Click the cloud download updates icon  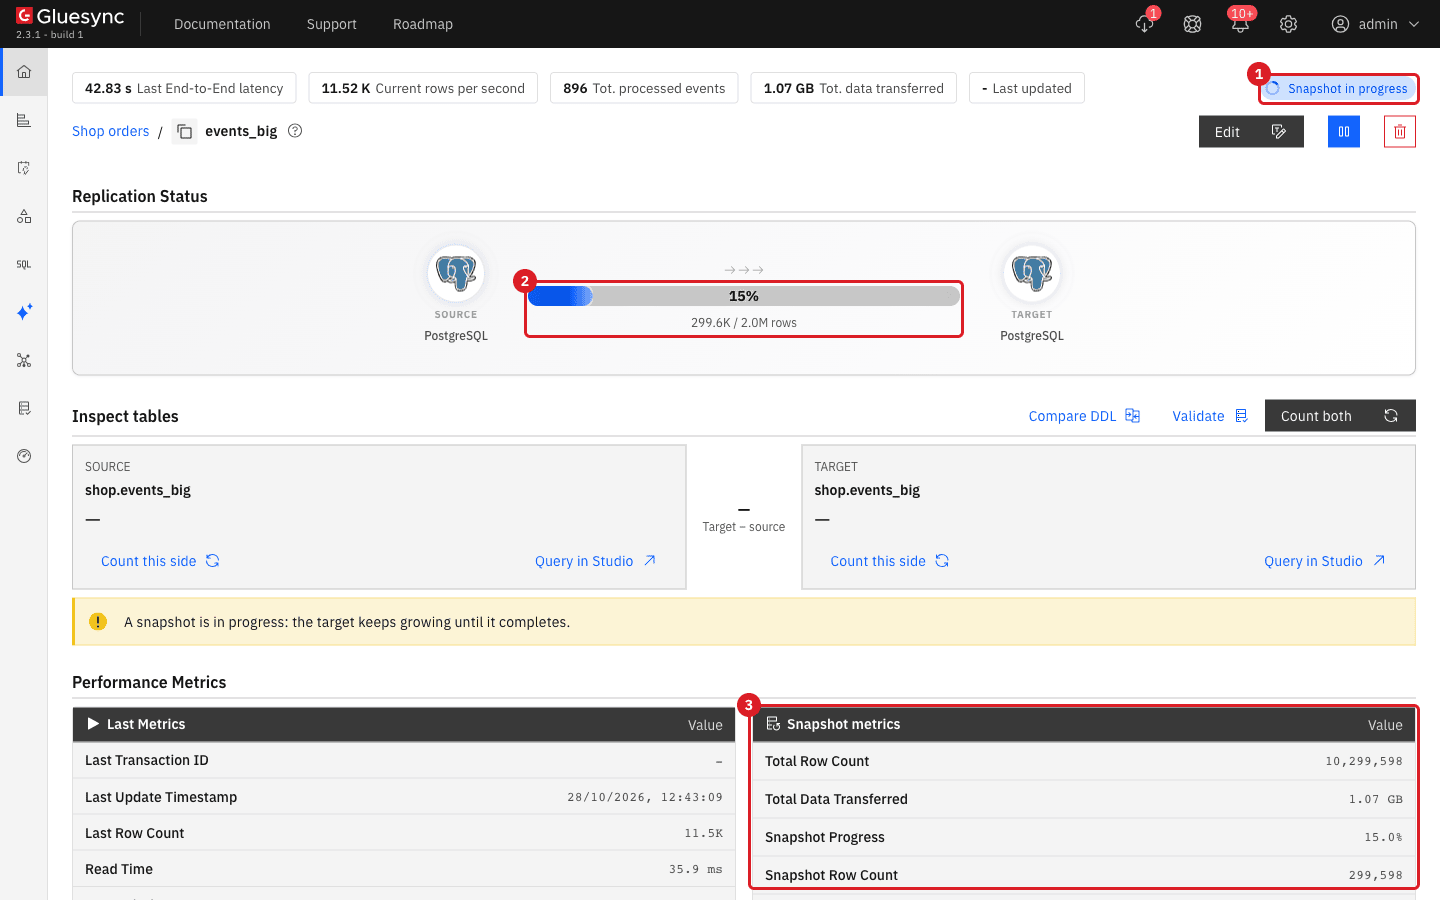(1145, 24)
